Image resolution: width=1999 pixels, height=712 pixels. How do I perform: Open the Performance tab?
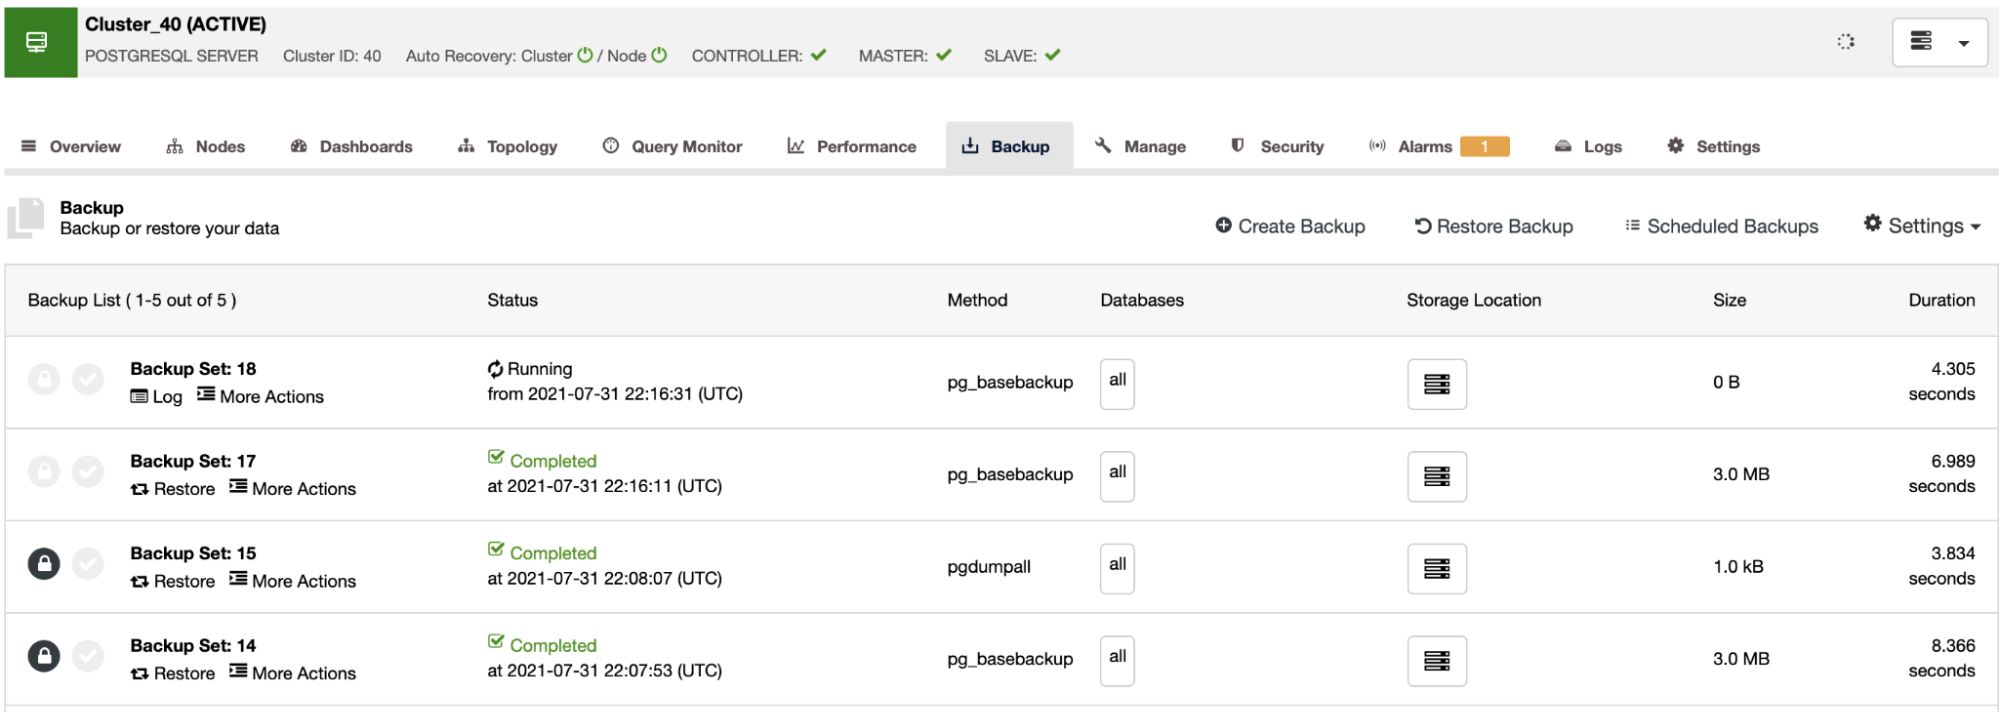(x=852, y=146)
